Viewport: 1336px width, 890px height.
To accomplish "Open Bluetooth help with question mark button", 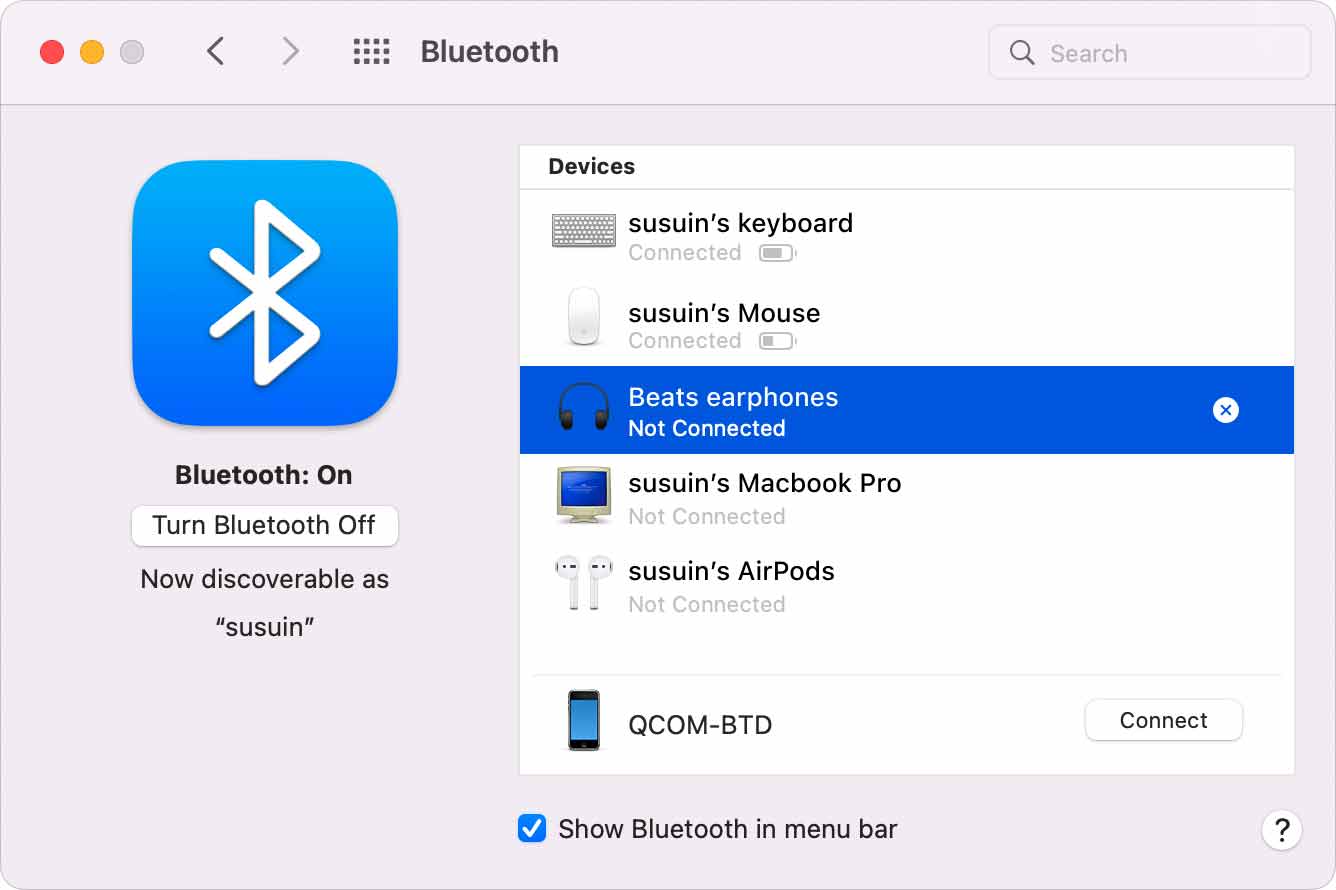I will [x=1282, y=829].
